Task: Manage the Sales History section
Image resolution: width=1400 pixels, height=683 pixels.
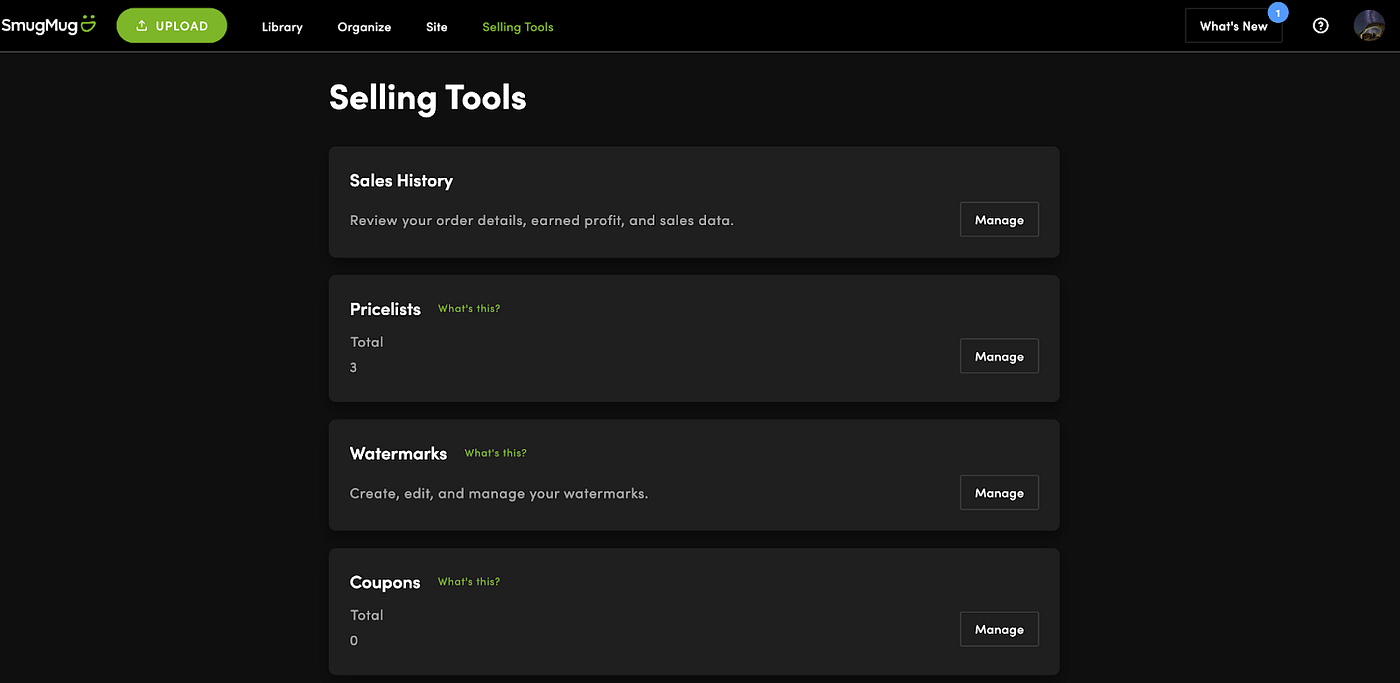Action: [999, 220]
